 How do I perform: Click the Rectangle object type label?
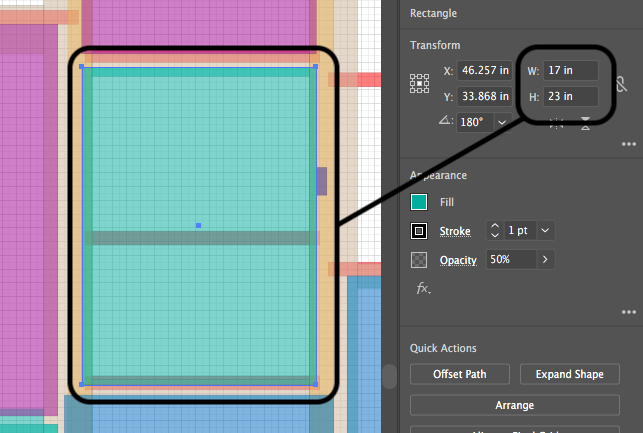pos(433,13)
